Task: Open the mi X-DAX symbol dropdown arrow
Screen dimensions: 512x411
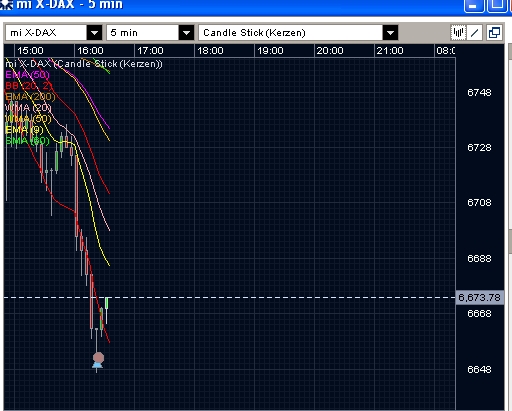Action: pyautogui.click(x=94, y=33)
